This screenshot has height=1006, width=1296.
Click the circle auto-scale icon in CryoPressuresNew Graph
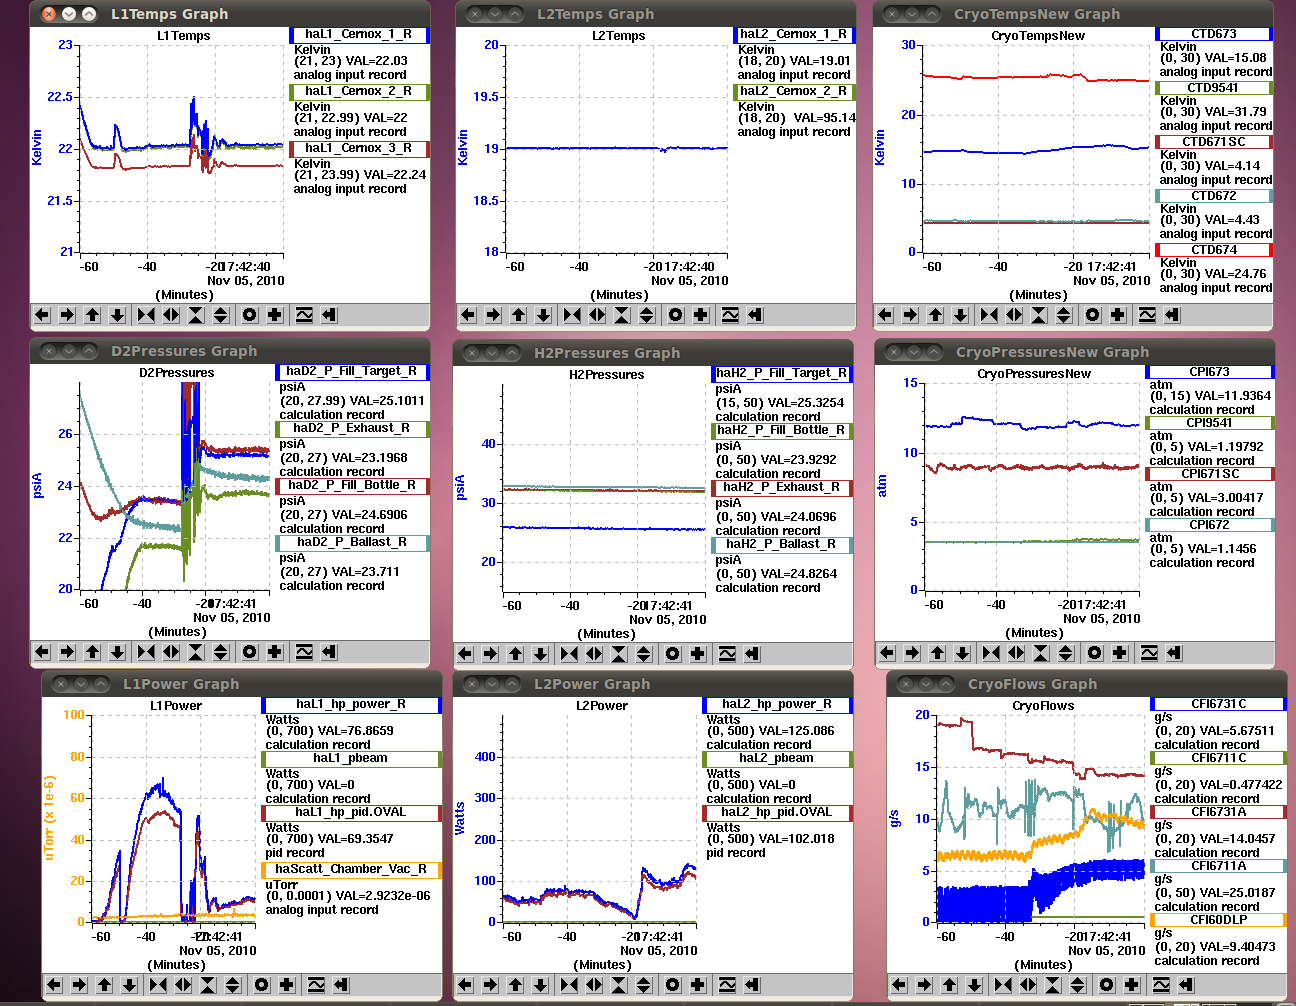click(x=1095, y=653)
